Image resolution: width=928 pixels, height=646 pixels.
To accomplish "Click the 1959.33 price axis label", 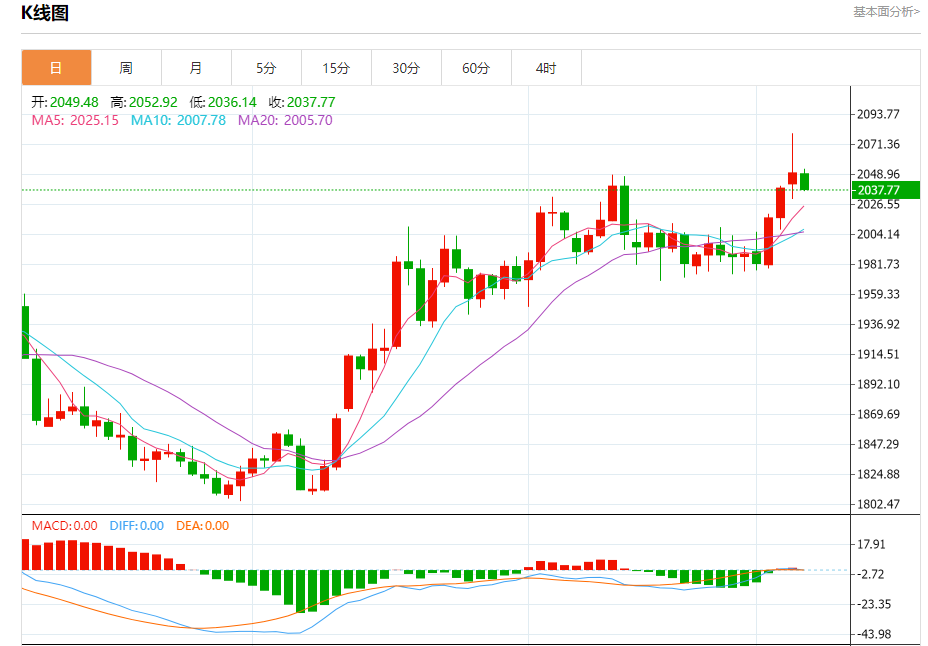I will [x=878, y=295].
